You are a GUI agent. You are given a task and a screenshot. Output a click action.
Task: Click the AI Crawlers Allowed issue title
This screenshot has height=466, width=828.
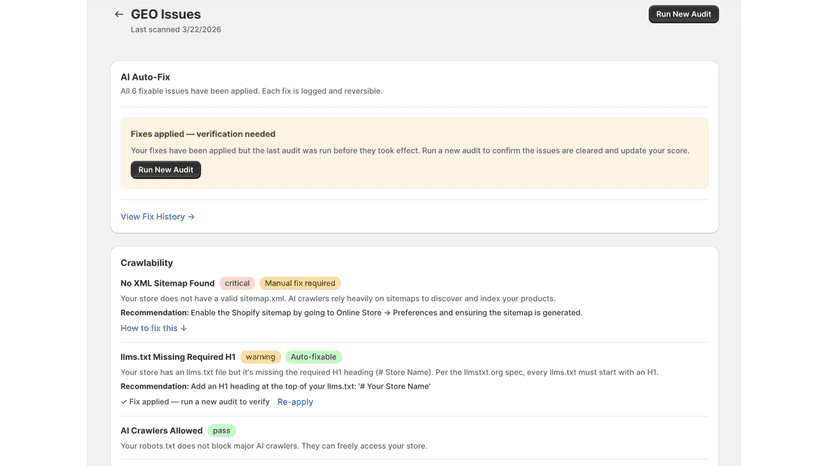pos(162,431)
